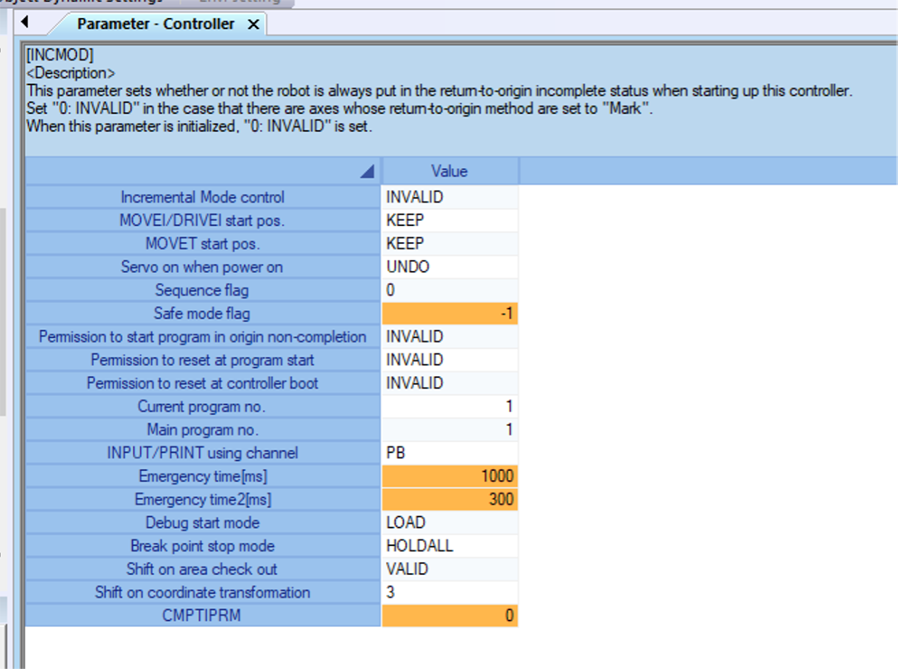Change Servo on when power on value
The width and height of the screenshot is (900, 671).
coord(449,267)
